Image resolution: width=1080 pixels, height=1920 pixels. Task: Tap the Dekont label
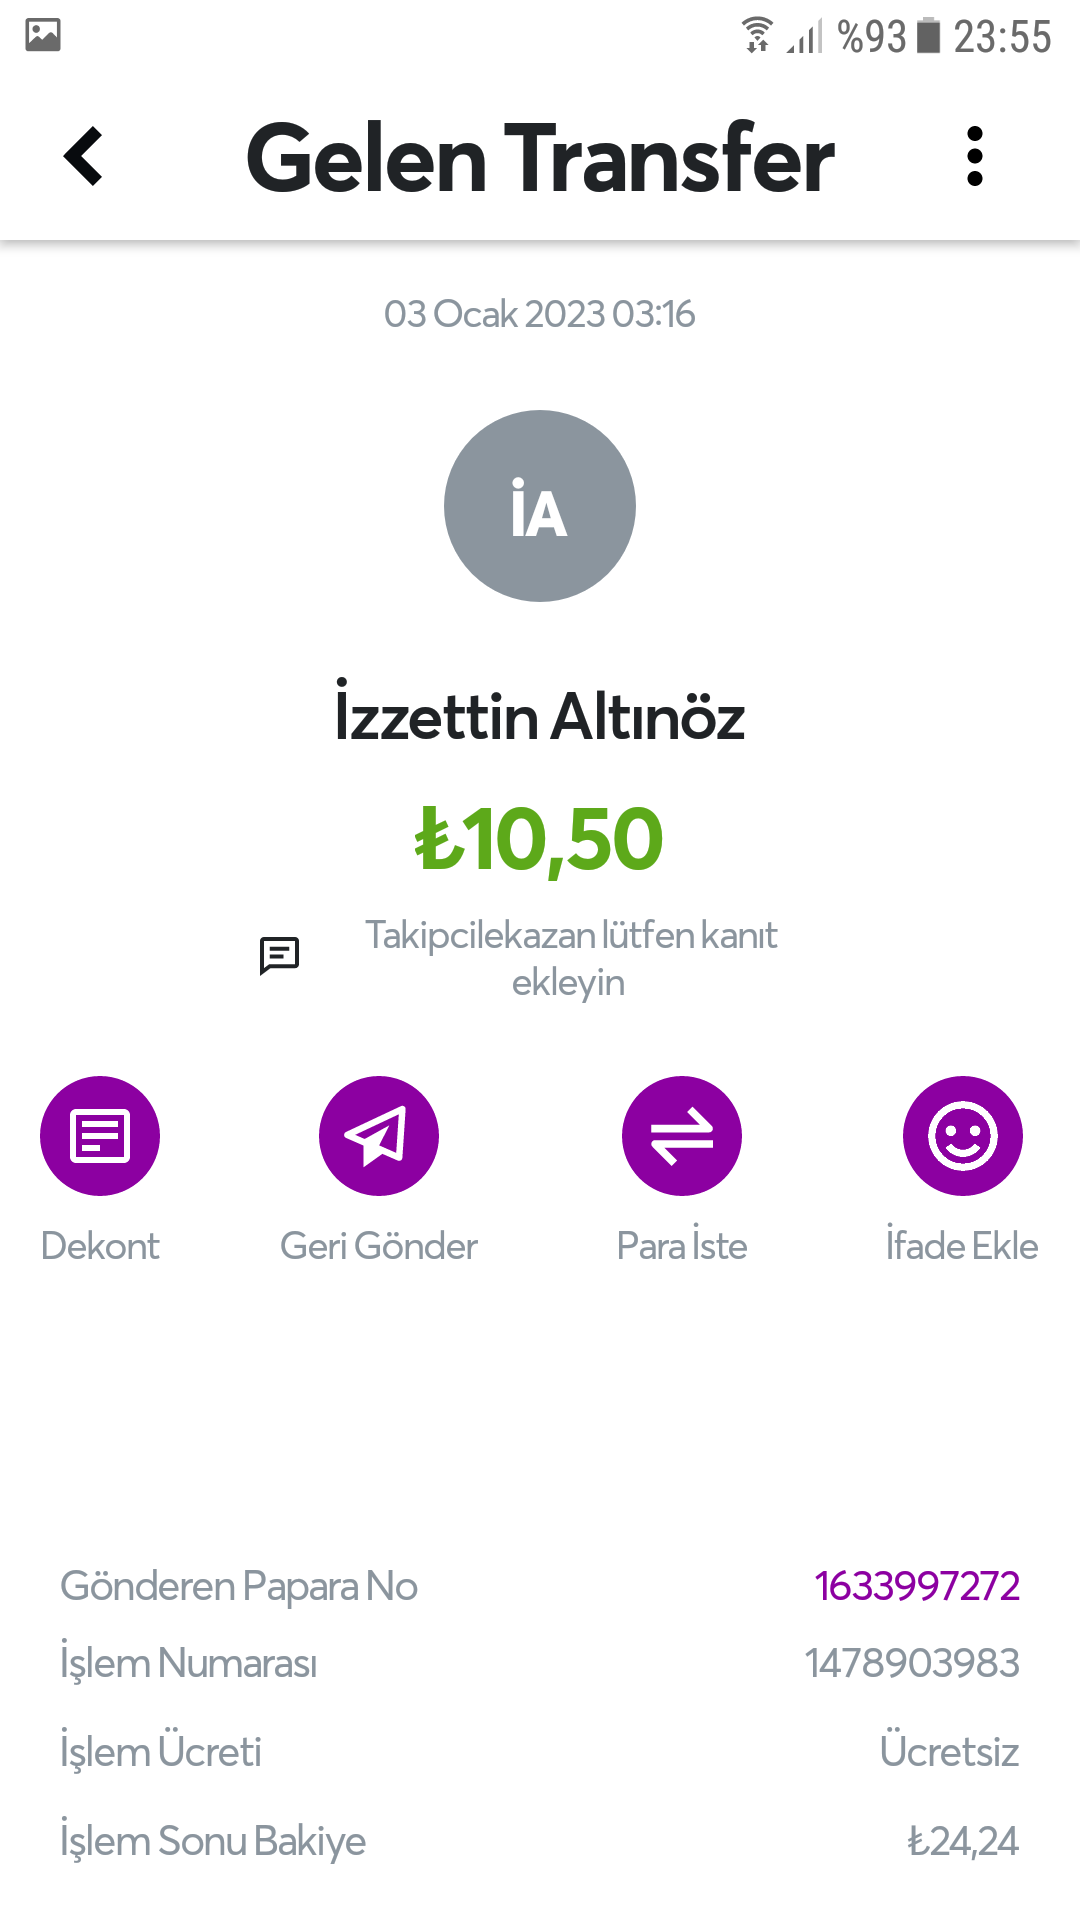pyautogui.click(x=100, y=1246)
